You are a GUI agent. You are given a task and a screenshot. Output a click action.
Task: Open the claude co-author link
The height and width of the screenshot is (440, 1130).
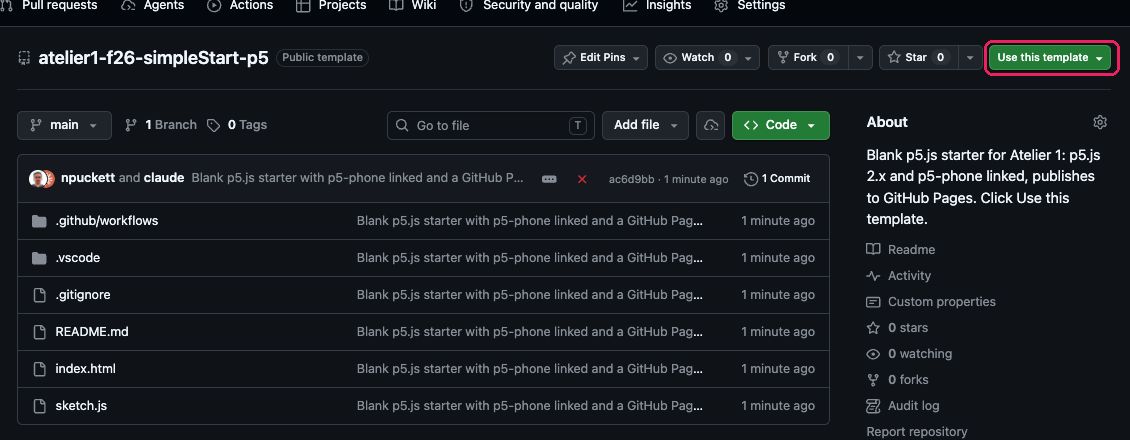coord(164,179)
